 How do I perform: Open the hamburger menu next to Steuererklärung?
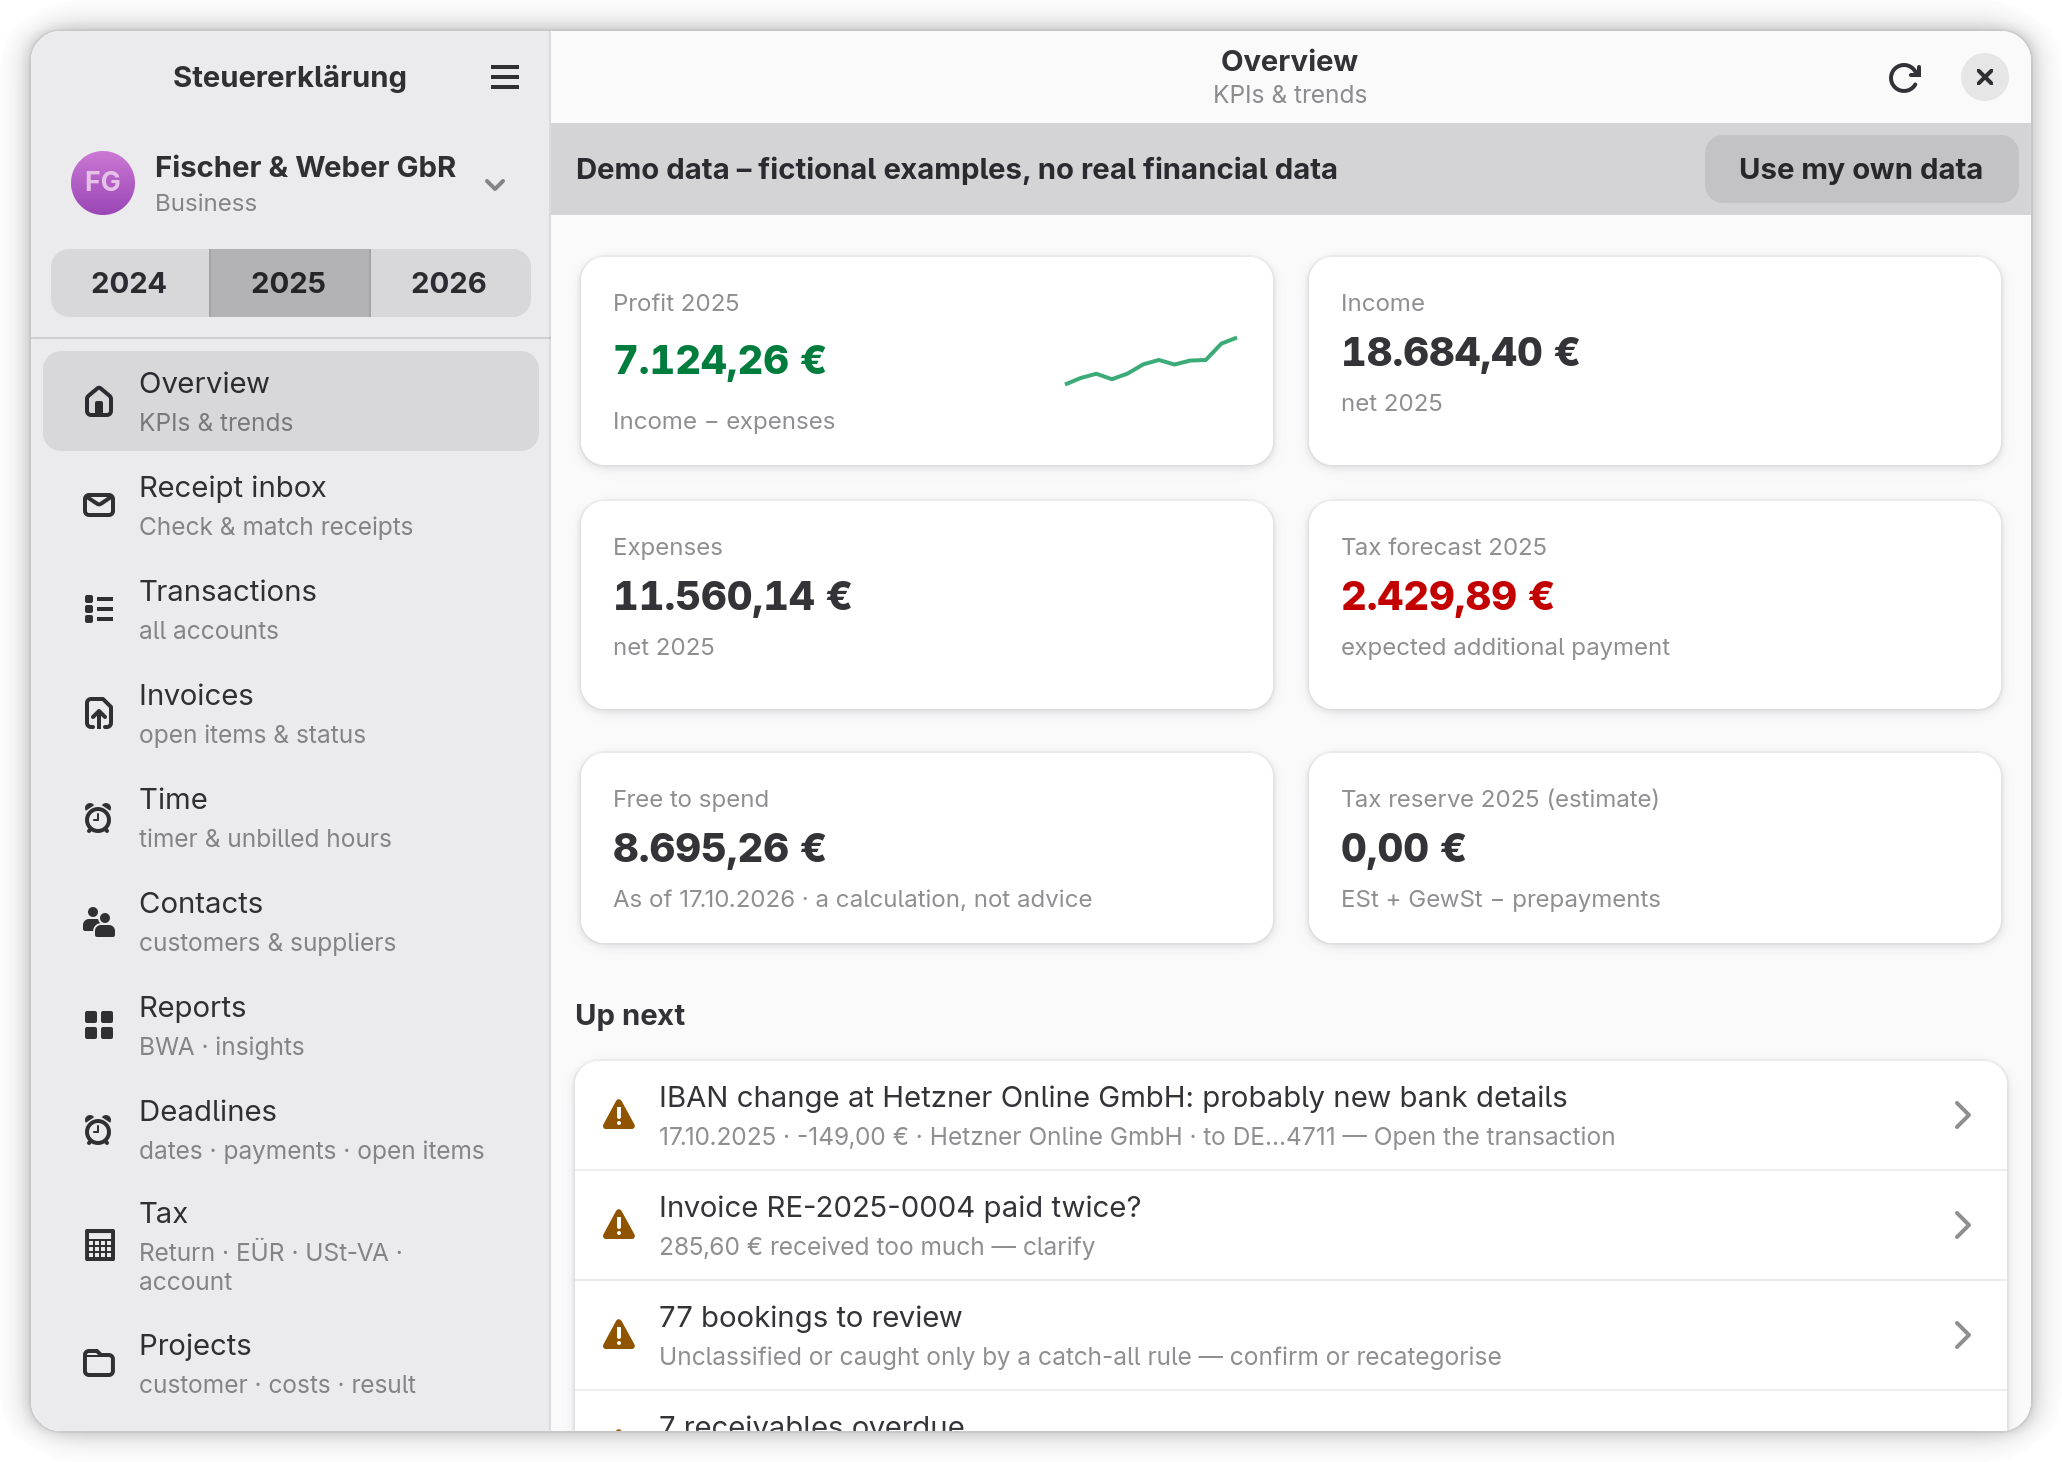coord(504,77)
